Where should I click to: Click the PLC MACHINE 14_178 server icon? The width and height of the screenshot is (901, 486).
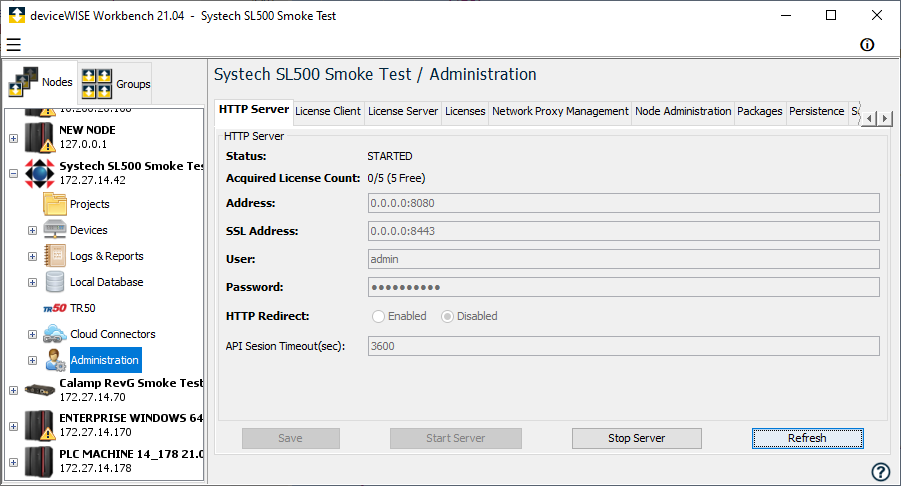click(40, 462)
